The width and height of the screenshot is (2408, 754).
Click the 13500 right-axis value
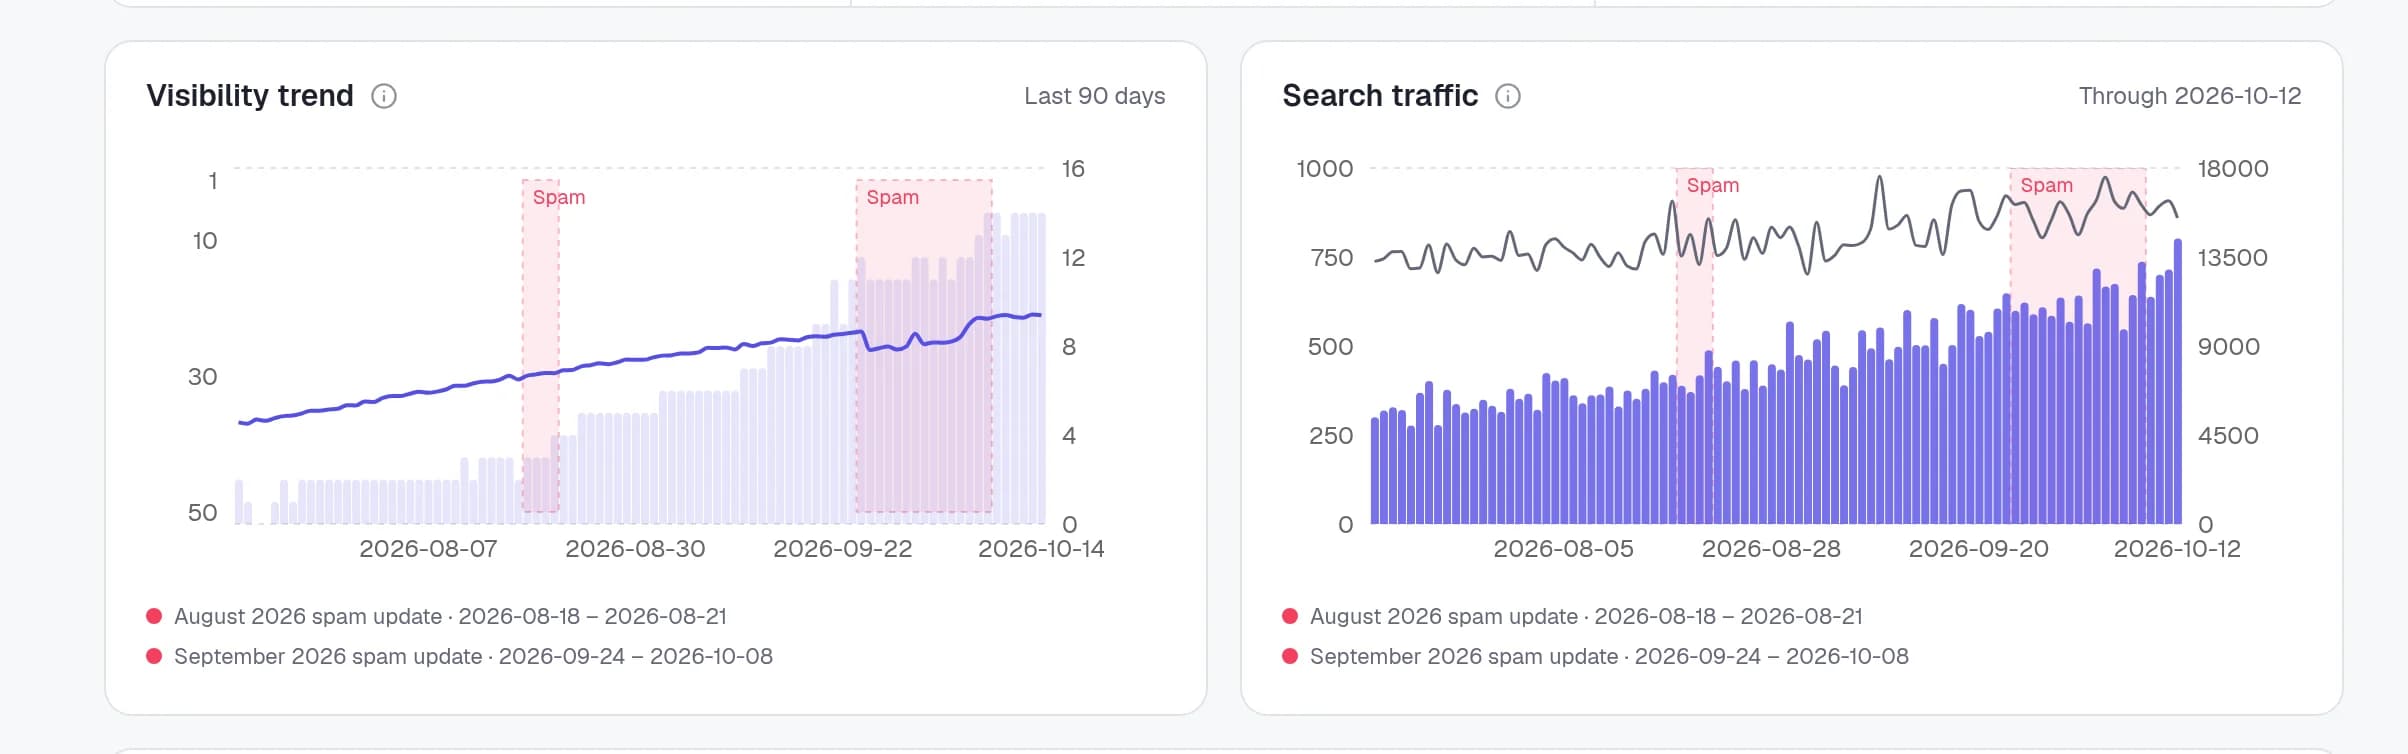(x=2233, y=258)
